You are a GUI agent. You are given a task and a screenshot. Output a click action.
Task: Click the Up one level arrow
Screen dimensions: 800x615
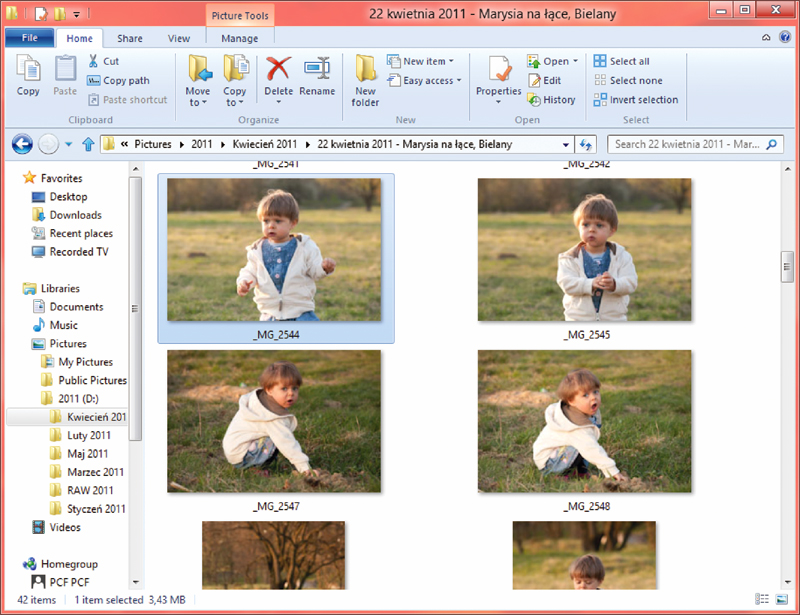tap(88, 144)
